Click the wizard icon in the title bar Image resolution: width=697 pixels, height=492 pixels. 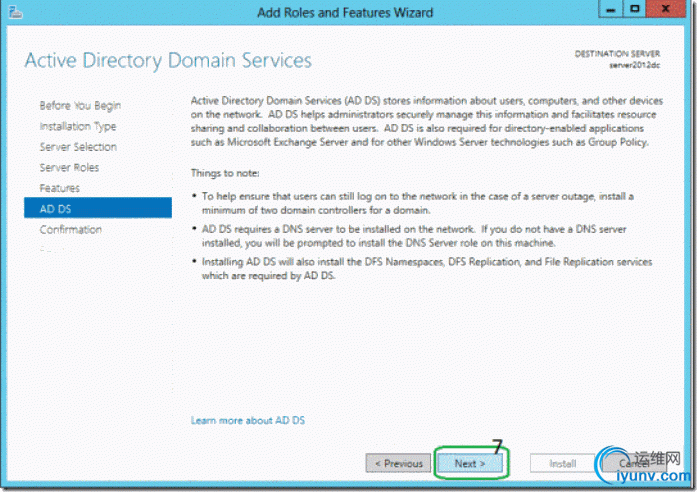16,12
